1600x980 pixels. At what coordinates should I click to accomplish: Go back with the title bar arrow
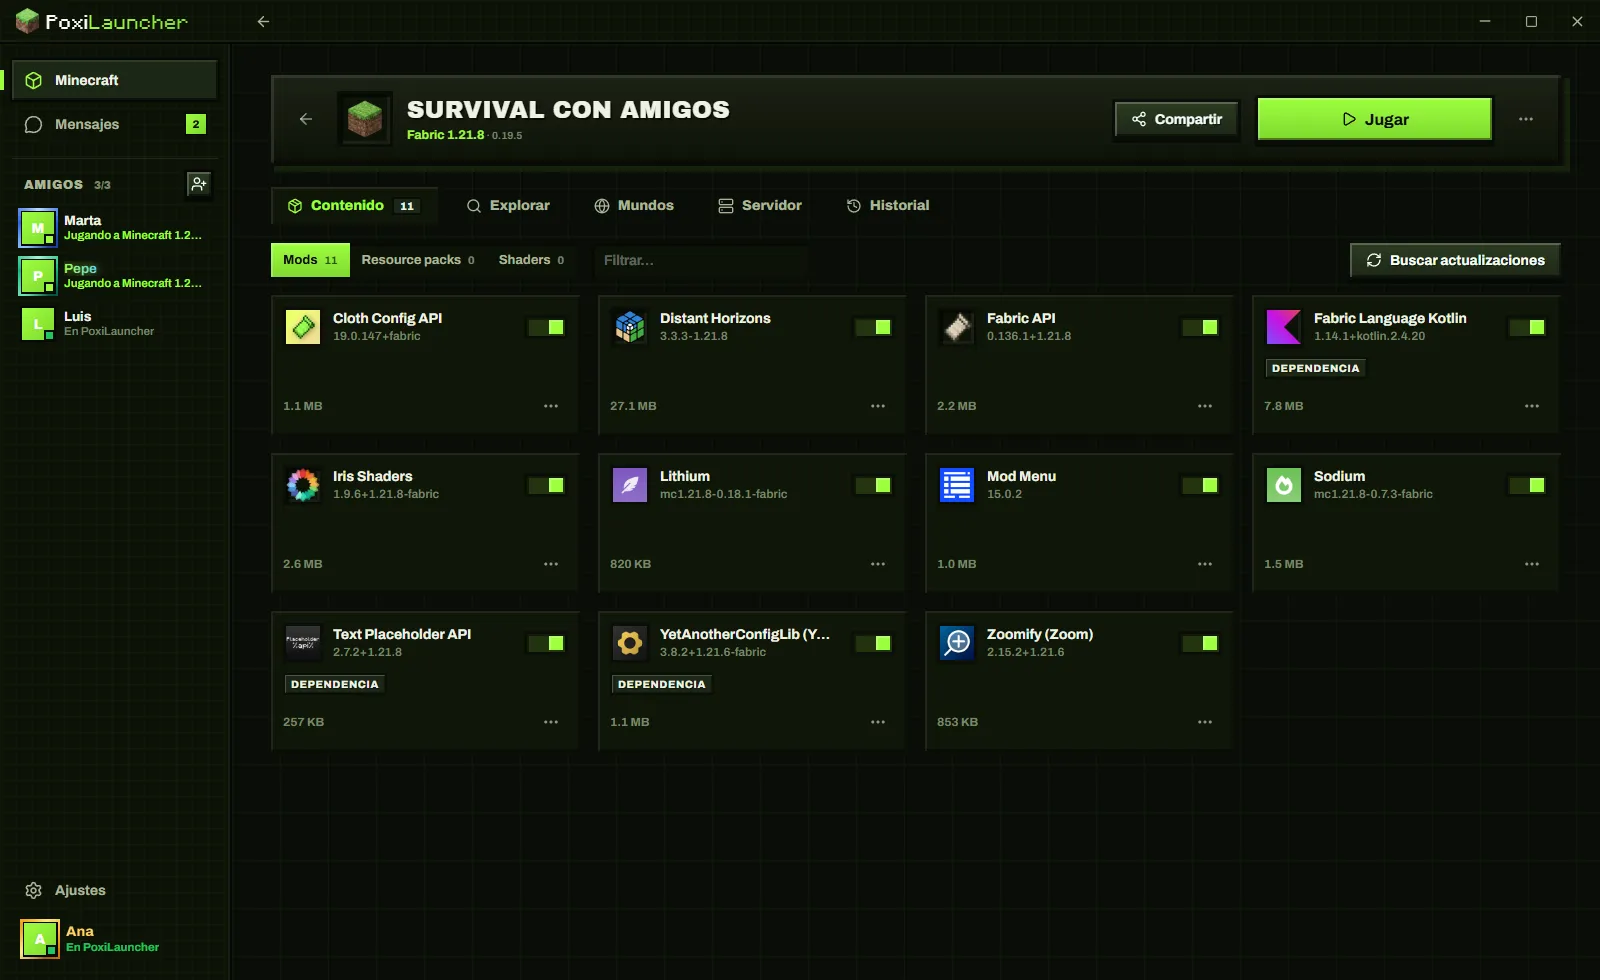pos(263,21)
